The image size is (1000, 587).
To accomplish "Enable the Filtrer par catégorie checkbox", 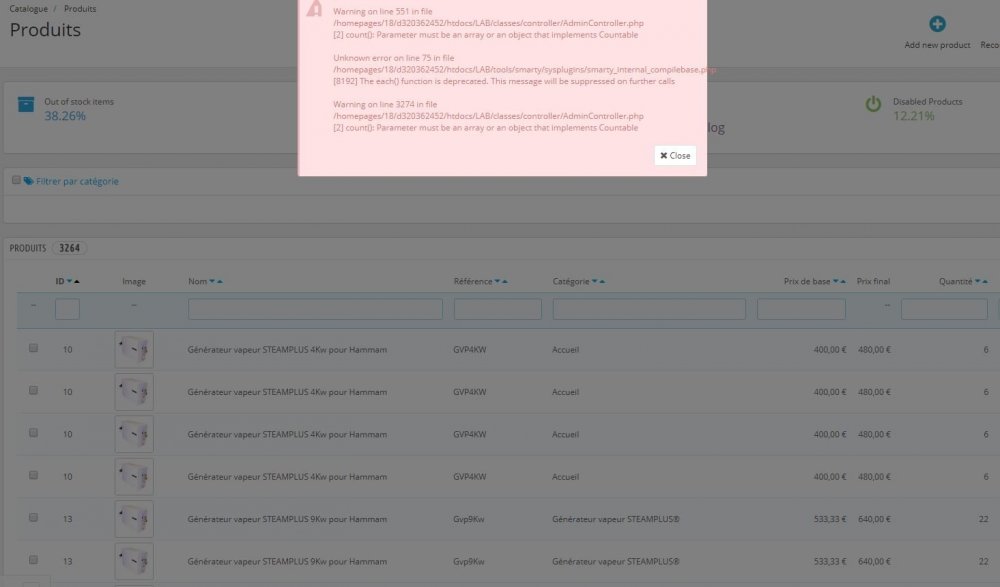I will click(x=17, y=180).
